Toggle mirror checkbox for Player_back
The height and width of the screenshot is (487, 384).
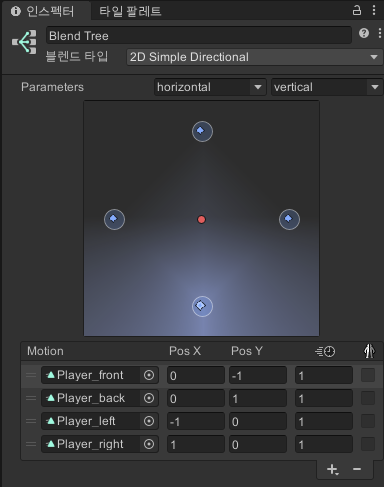tap(368, 398)
